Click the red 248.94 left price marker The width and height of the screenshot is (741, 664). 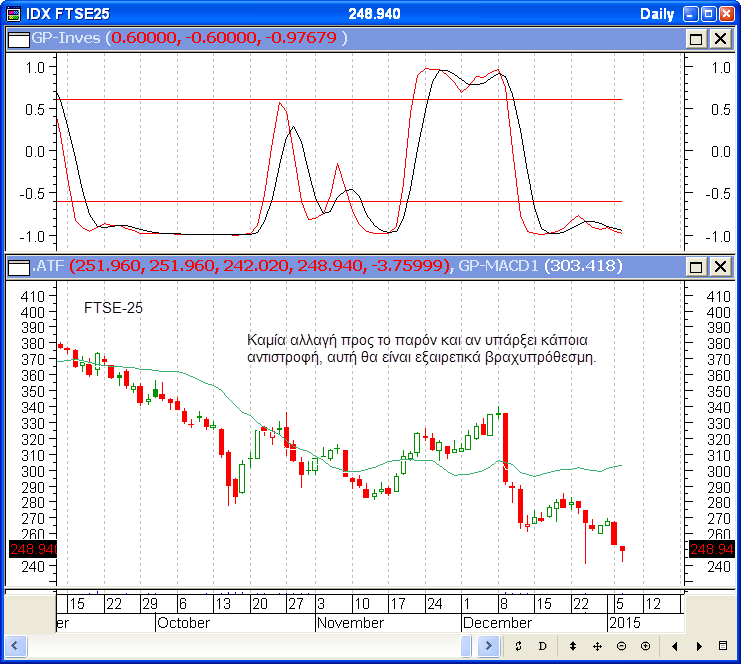[33, 549]
